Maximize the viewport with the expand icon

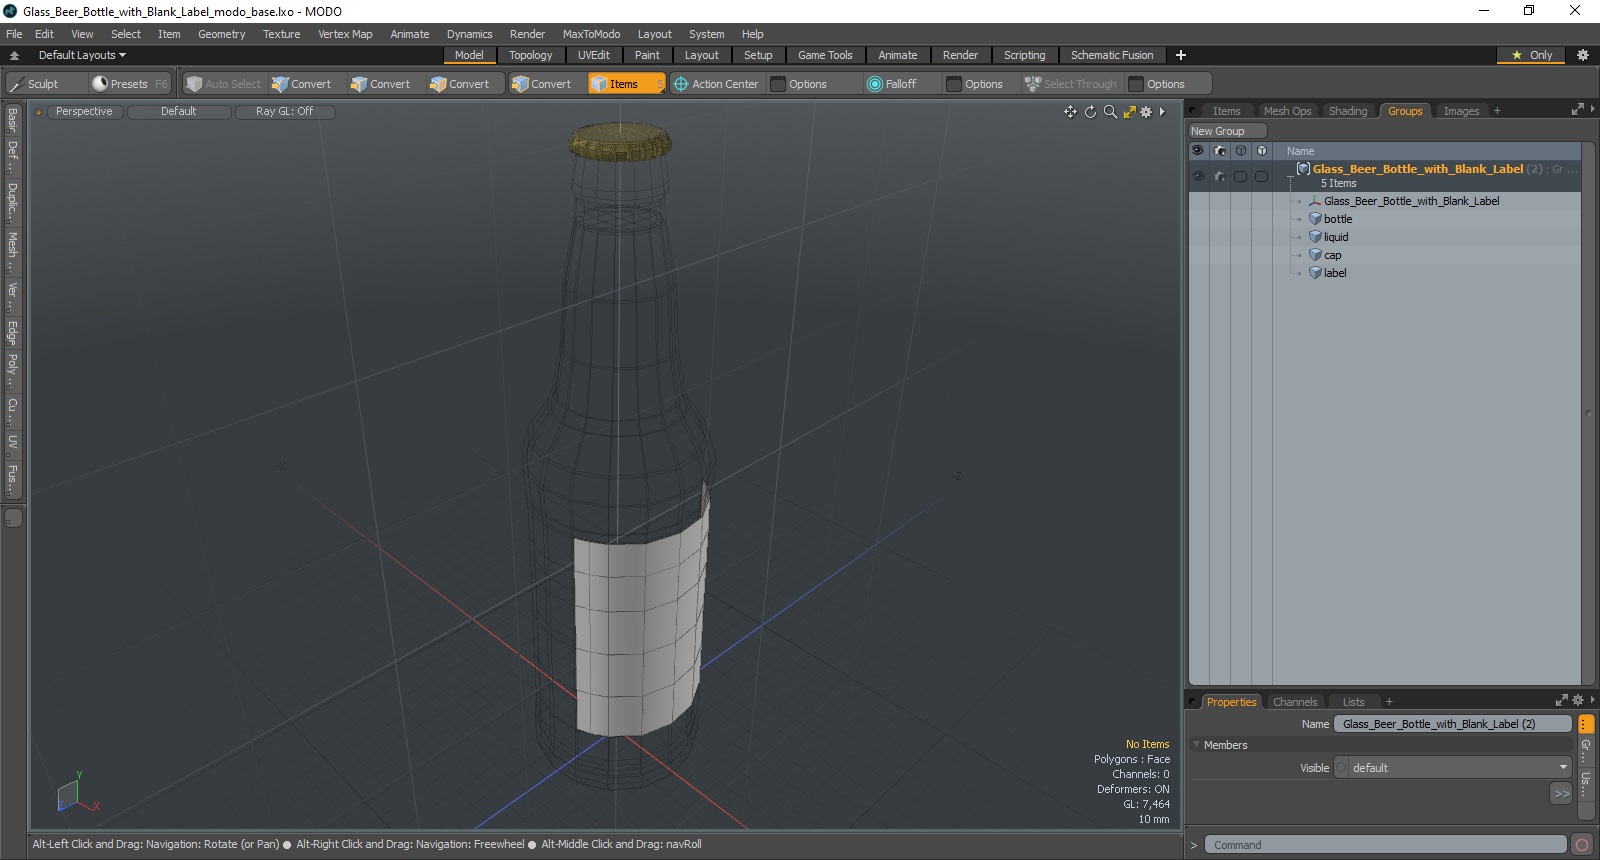click(x=1129, y=112)
